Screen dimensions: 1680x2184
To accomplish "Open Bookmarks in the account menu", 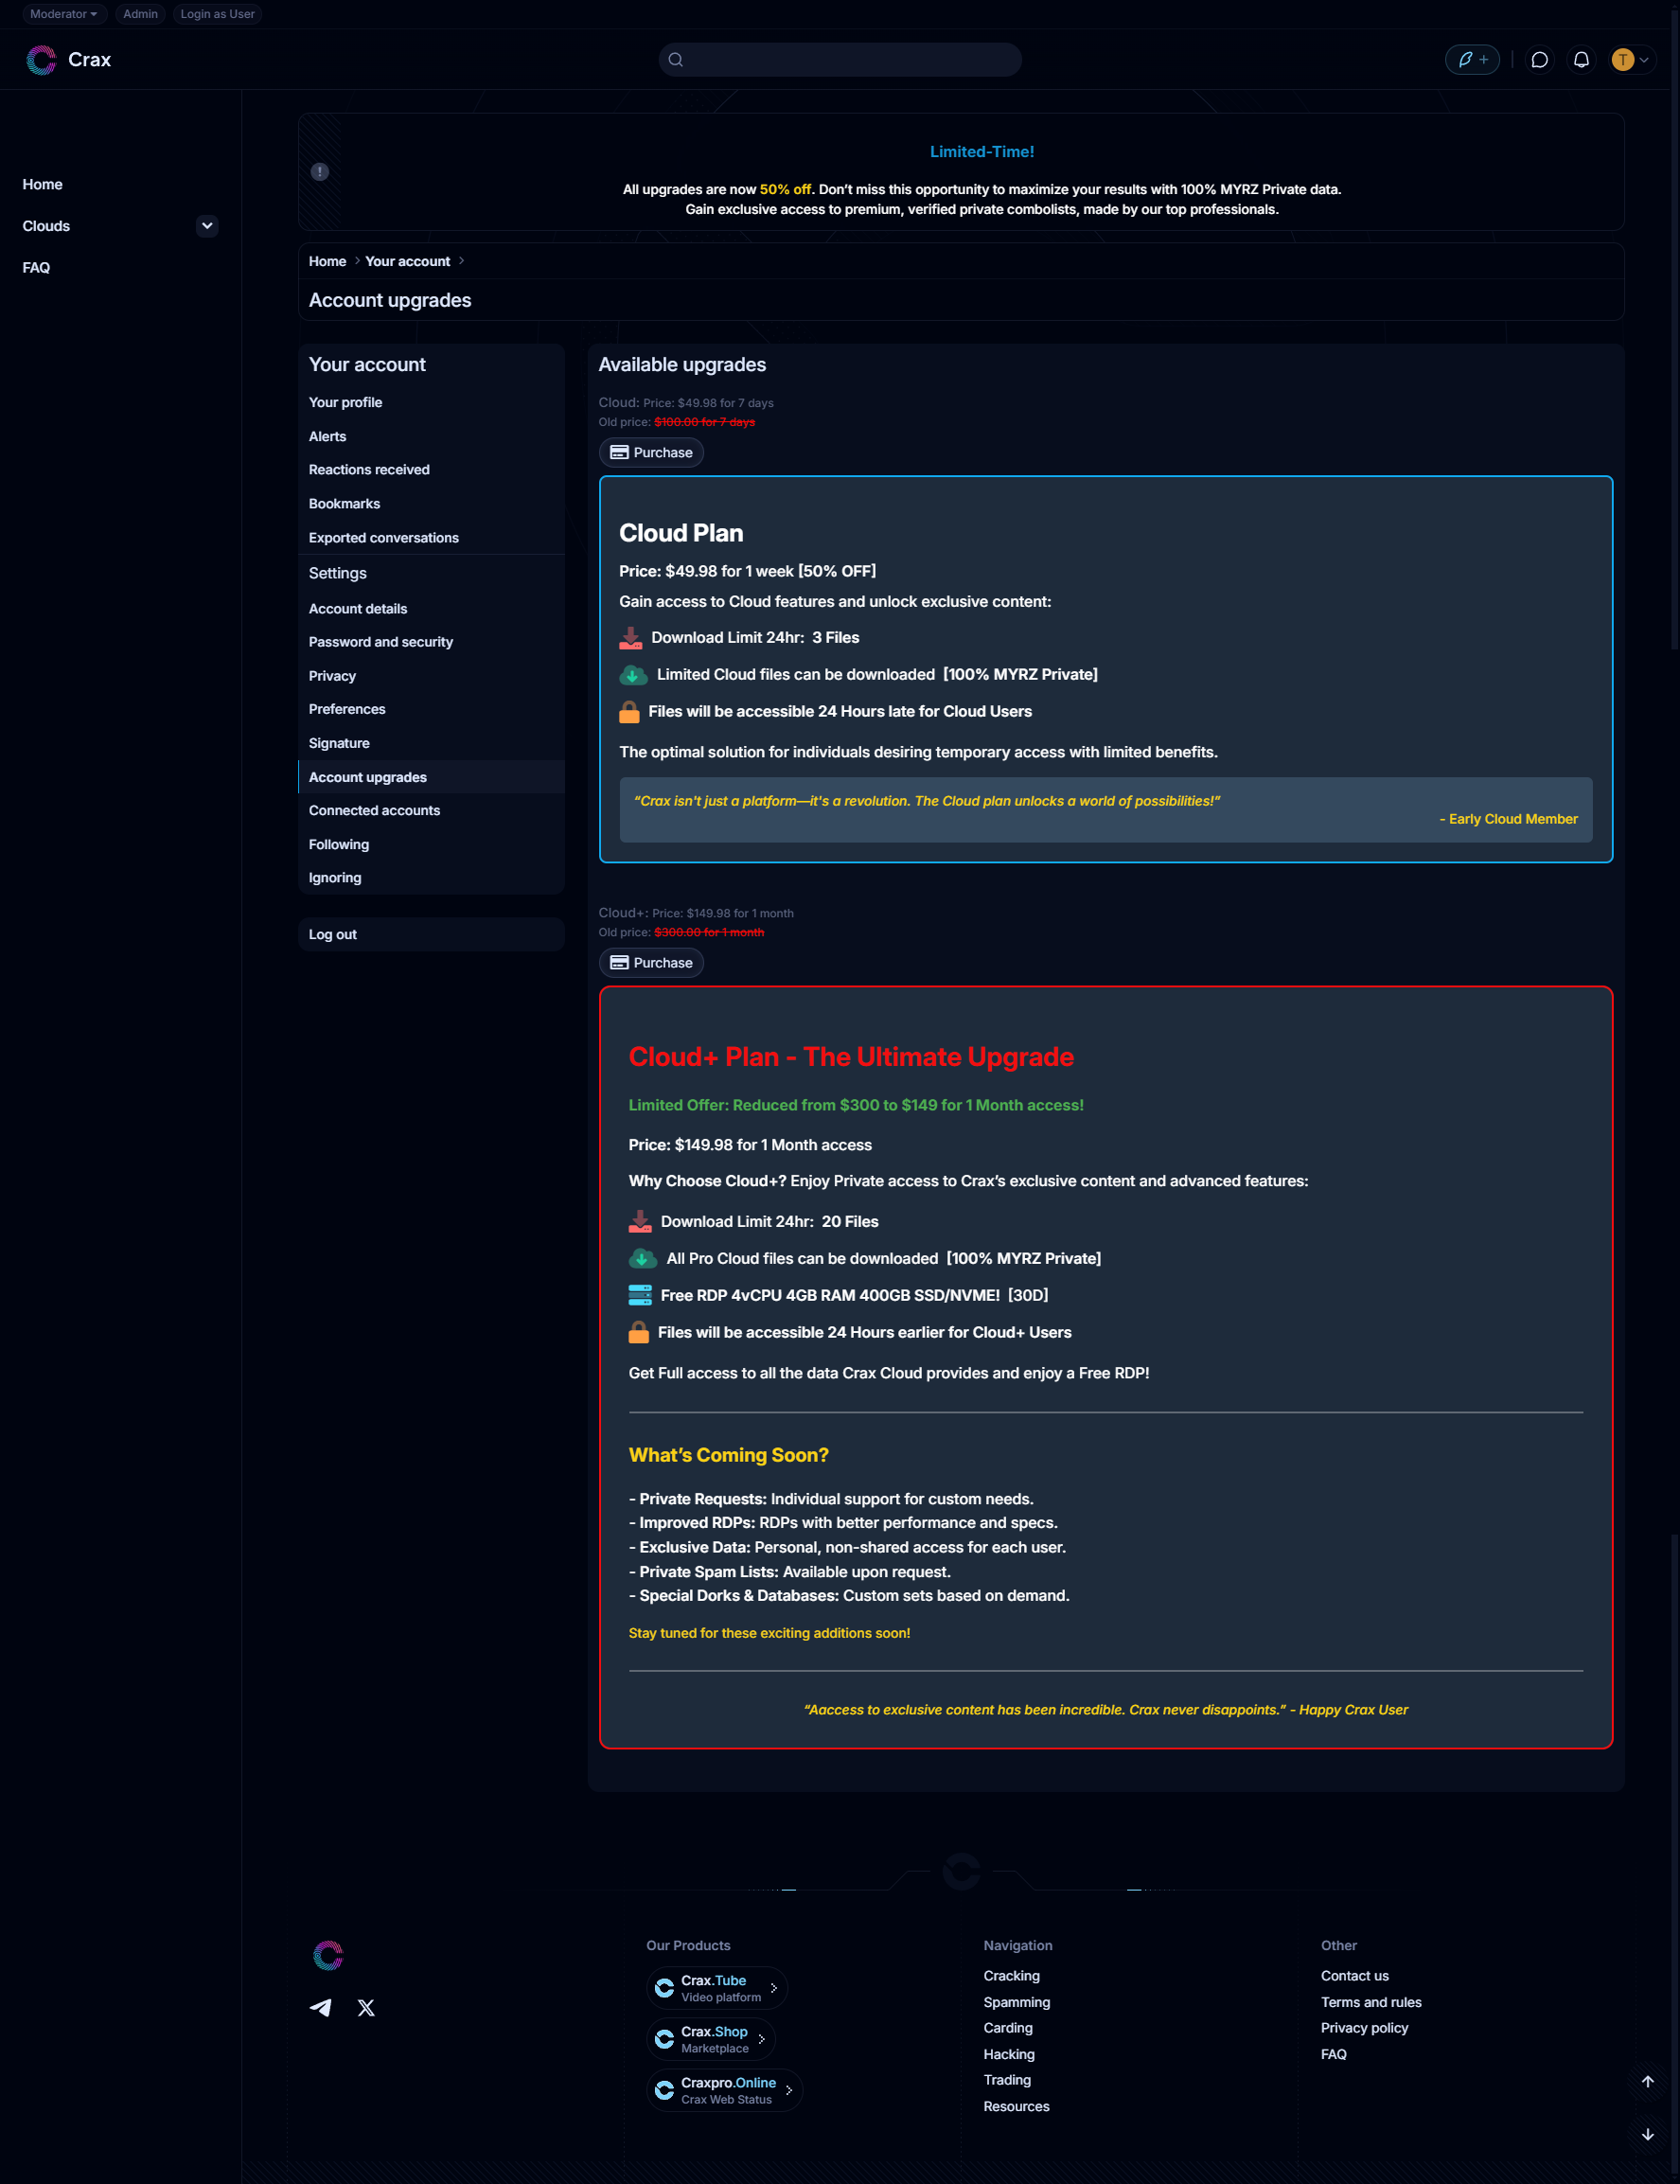I will coord(431,504).
